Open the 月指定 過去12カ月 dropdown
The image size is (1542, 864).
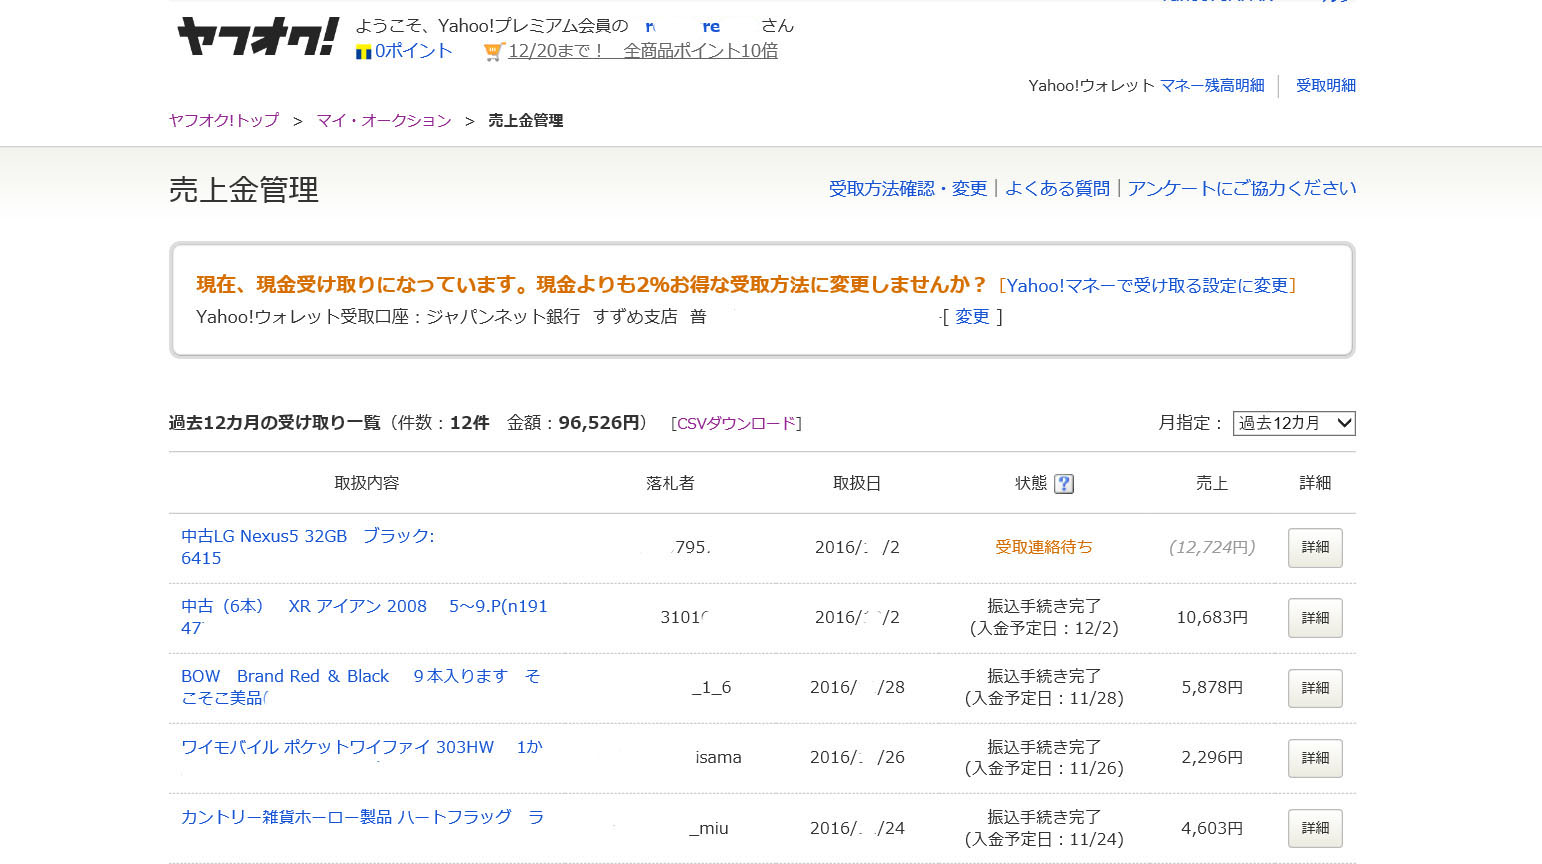point(1294,423)
